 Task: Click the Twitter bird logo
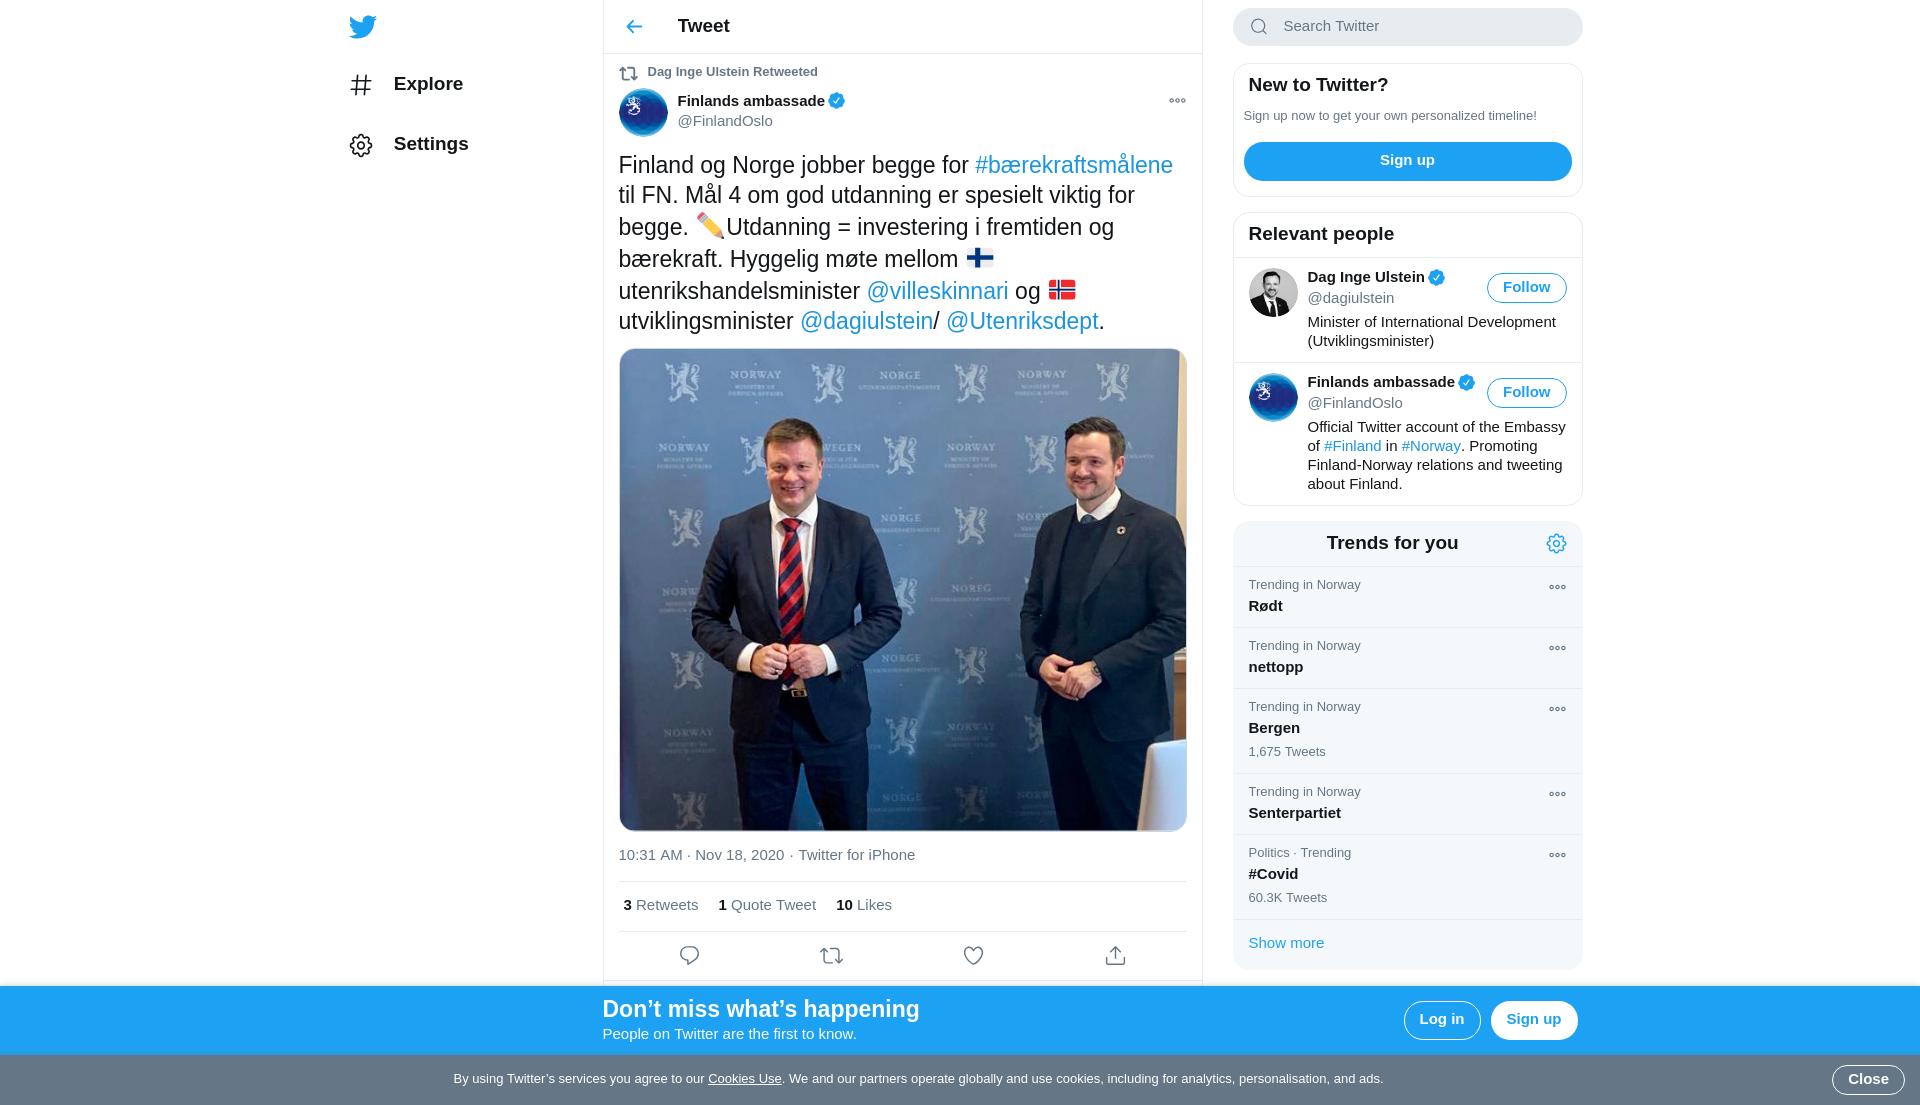[x=362, y=27]
